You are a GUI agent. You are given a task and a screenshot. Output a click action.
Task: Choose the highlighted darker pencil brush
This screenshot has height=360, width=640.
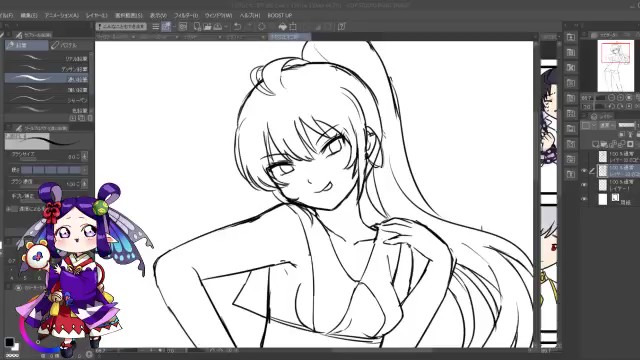tap(47, 79)
